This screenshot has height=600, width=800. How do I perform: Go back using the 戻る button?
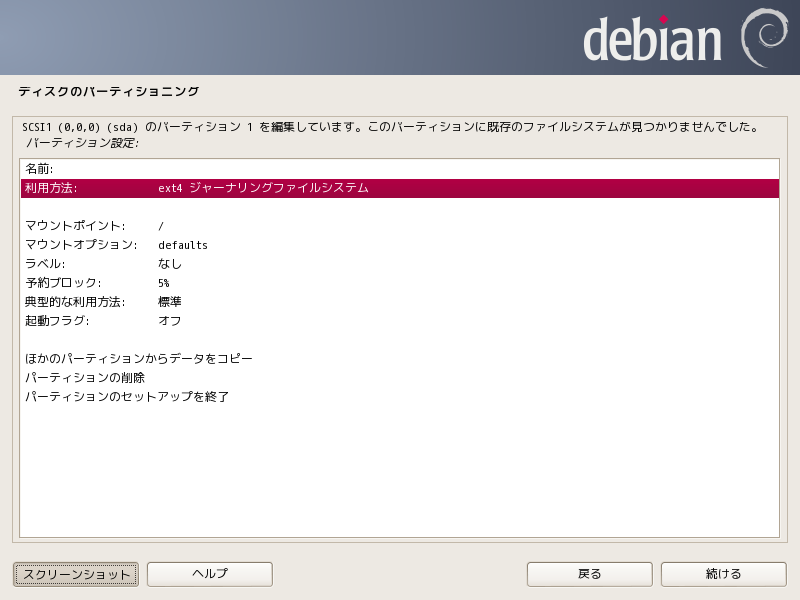(x=590, y=574)
